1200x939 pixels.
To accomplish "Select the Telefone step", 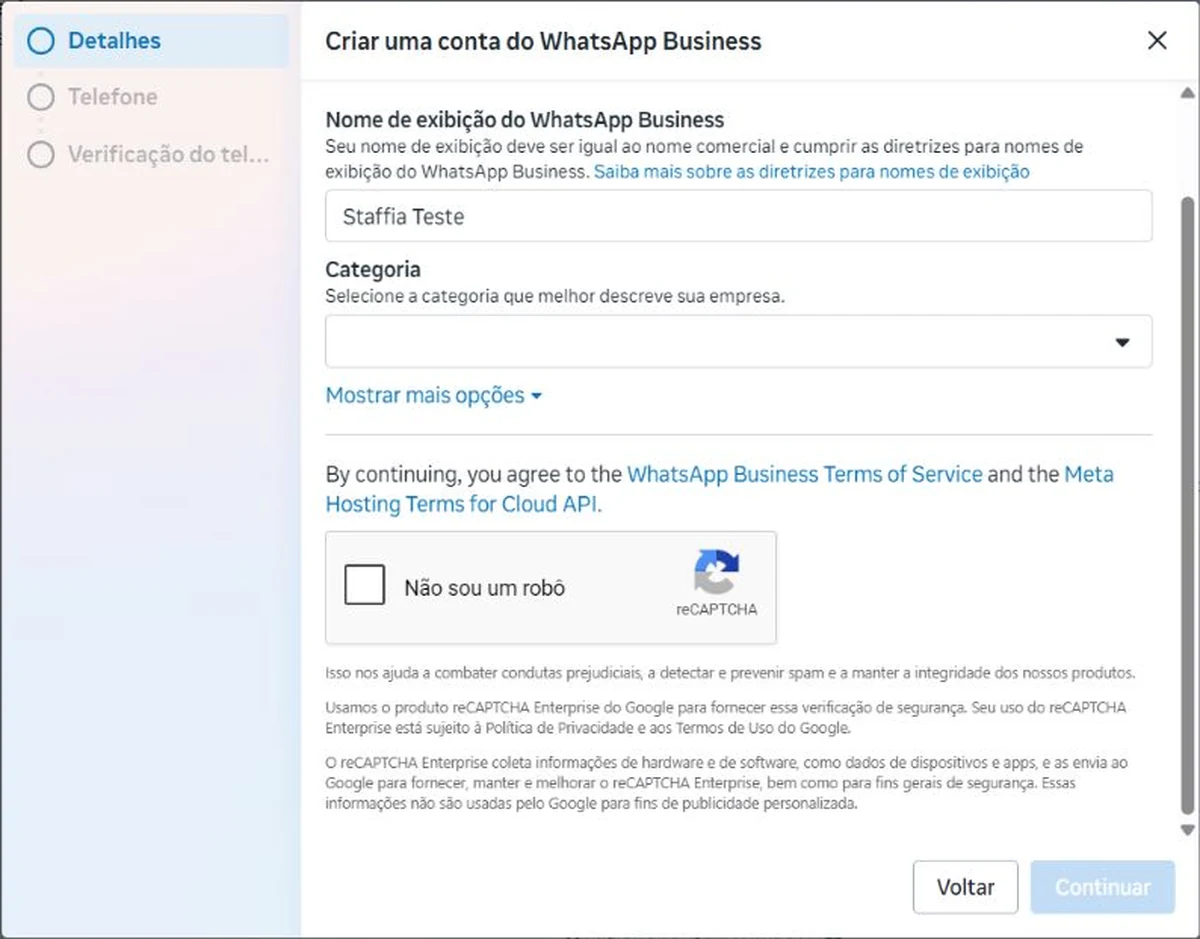I will point(151,97).
